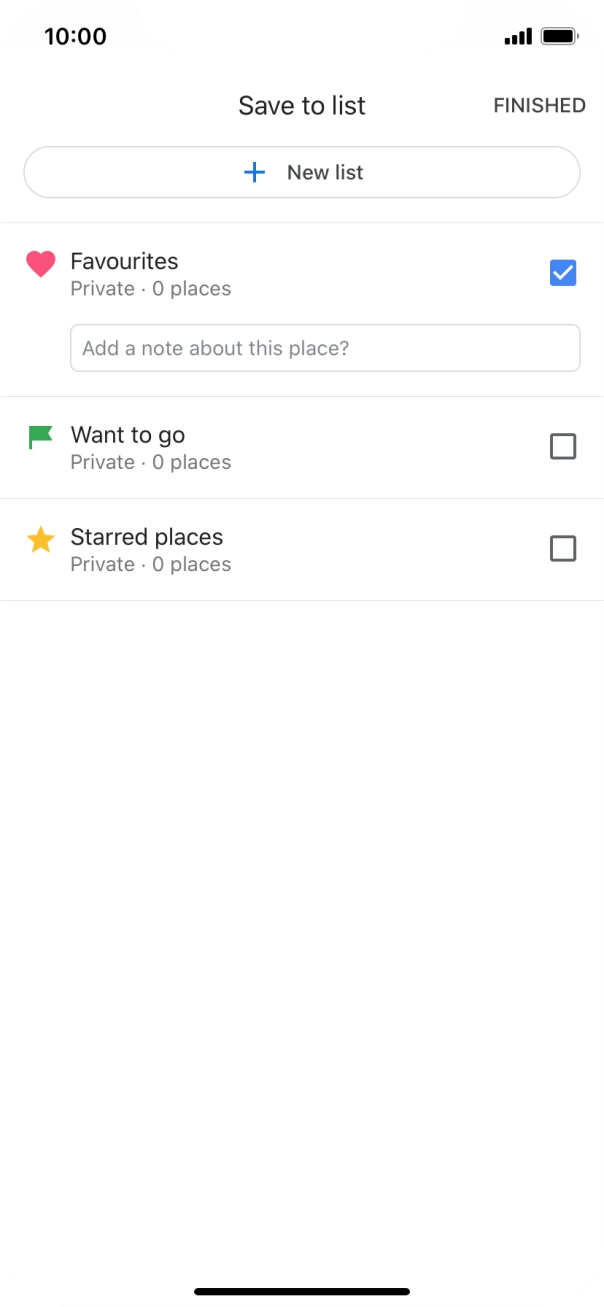Click the pink heart Favourites icon

(x=41, y=264)
